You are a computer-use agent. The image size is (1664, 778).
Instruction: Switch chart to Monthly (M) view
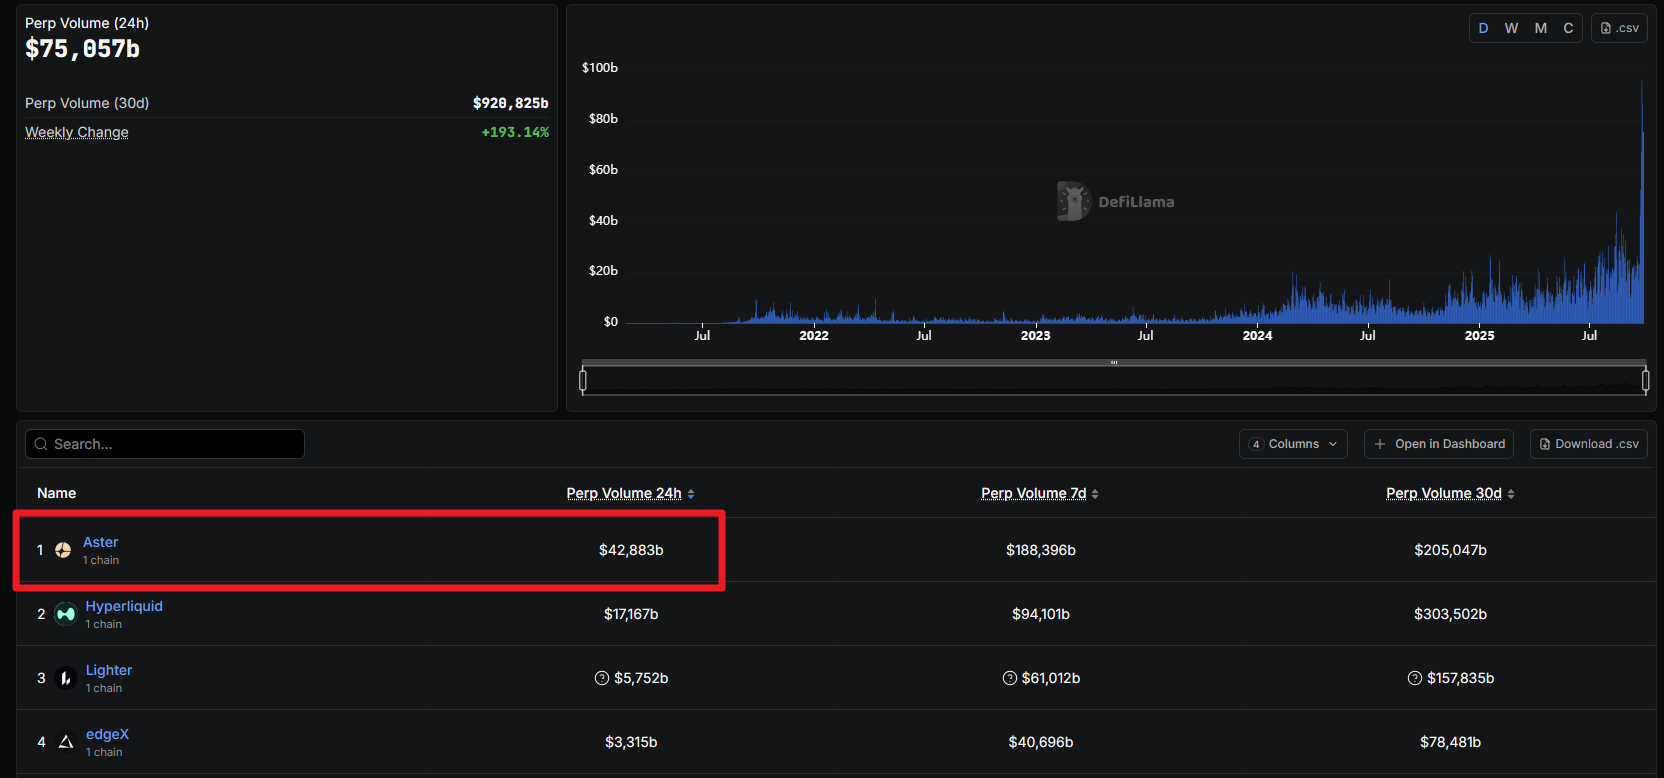pos(1541,28)
